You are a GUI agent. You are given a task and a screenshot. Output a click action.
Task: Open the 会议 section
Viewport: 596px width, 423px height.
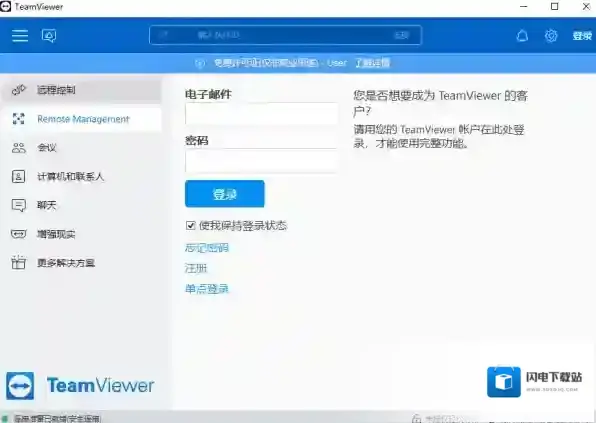click(81, 148)
